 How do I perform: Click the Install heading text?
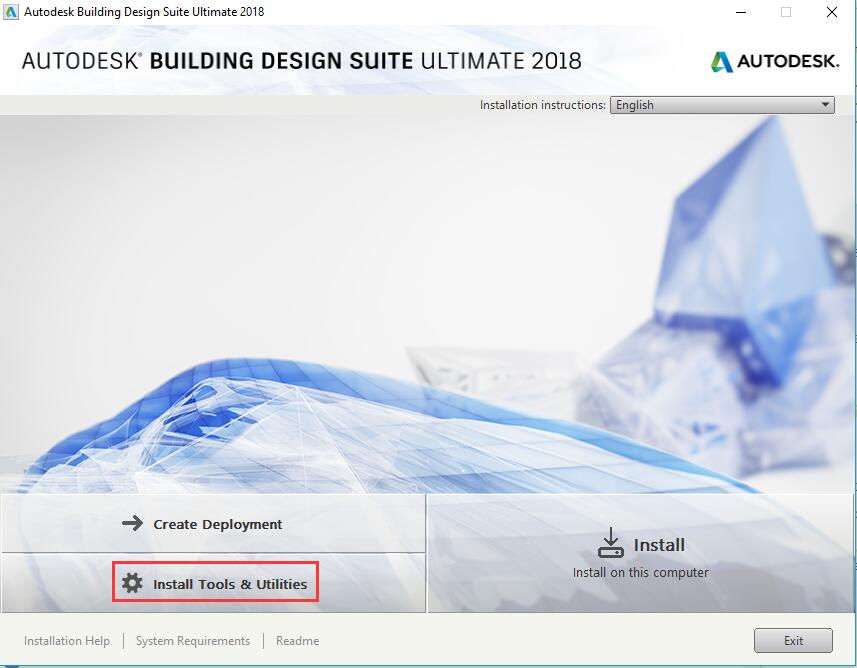tap(659, 545)
